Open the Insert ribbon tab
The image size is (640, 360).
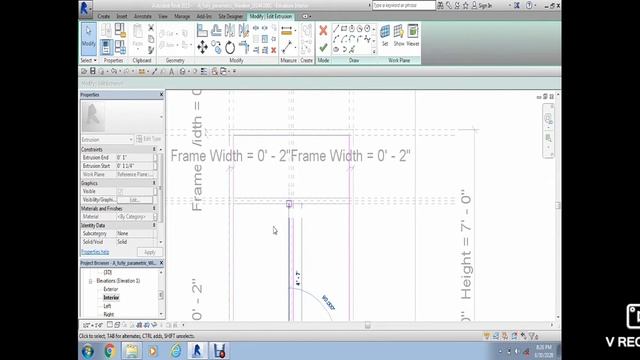[122, 16]
